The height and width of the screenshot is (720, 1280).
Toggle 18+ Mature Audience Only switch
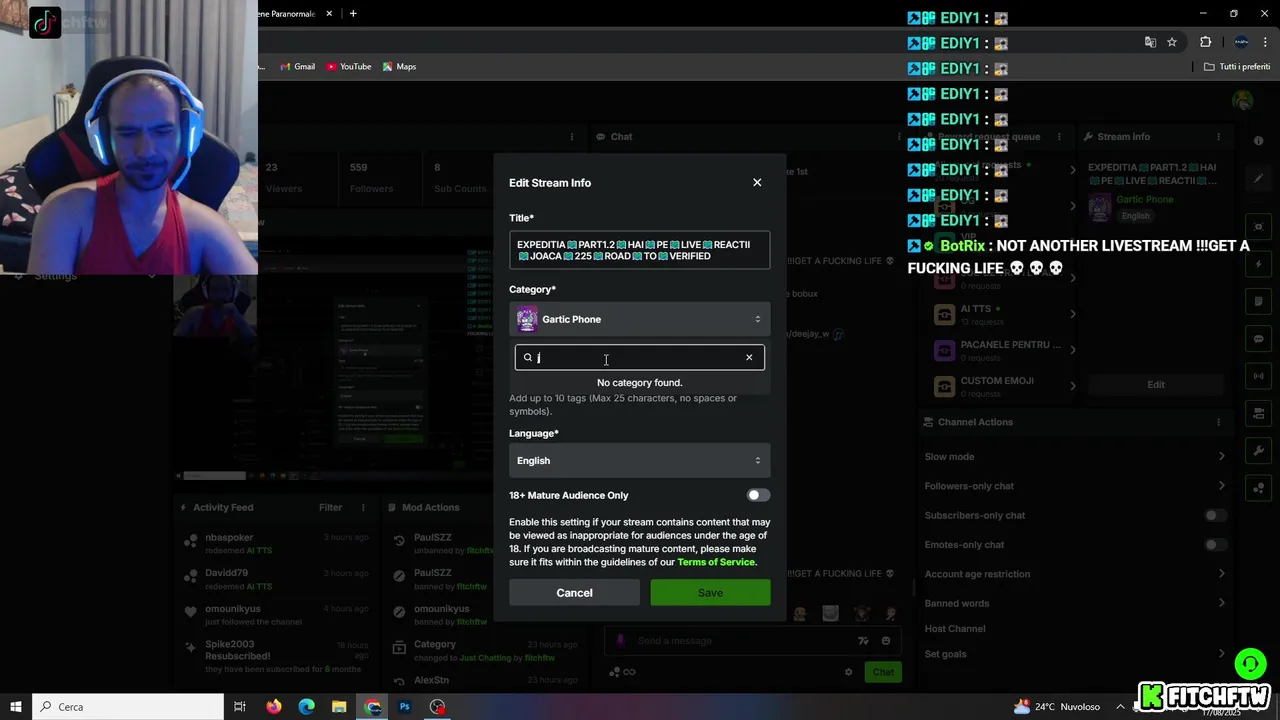[758, 495]
